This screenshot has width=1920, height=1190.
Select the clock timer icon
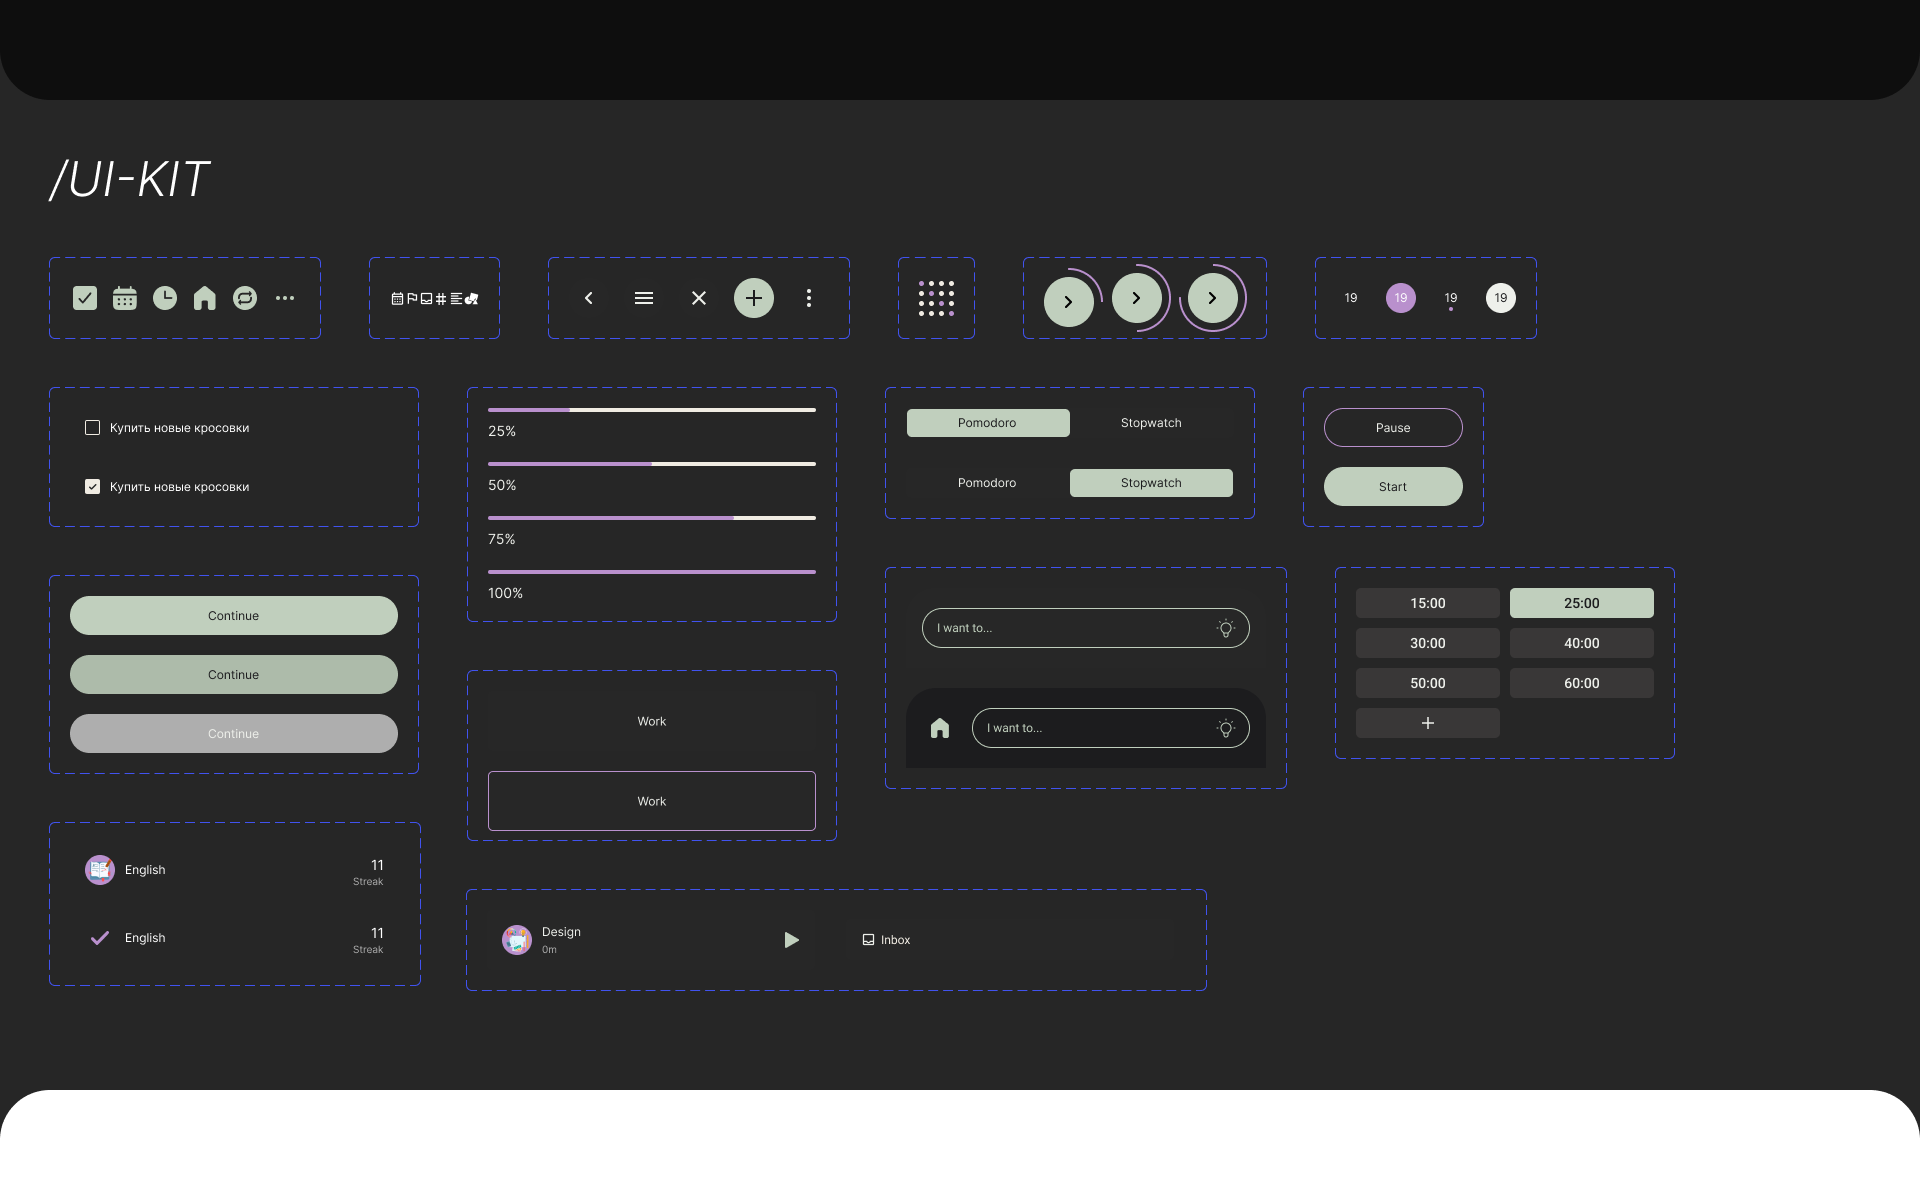[x=165, y=298]
